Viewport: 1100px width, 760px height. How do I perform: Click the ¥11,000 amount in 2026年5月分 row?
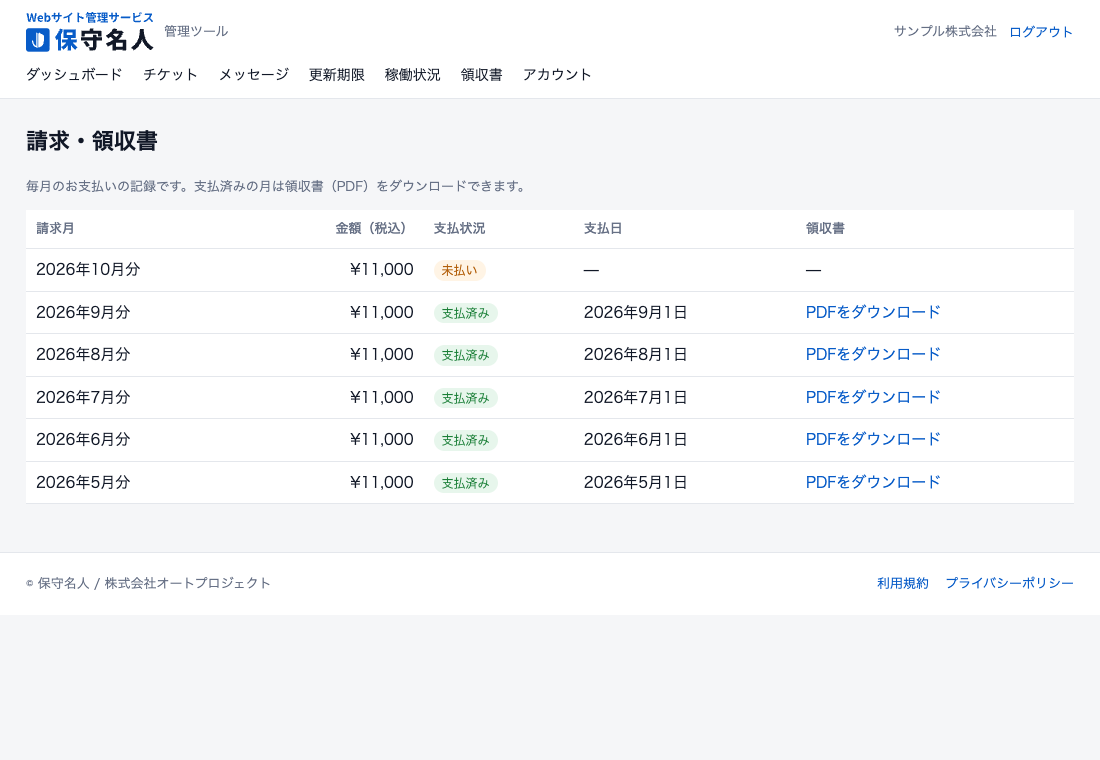click(x=382, y=482)
